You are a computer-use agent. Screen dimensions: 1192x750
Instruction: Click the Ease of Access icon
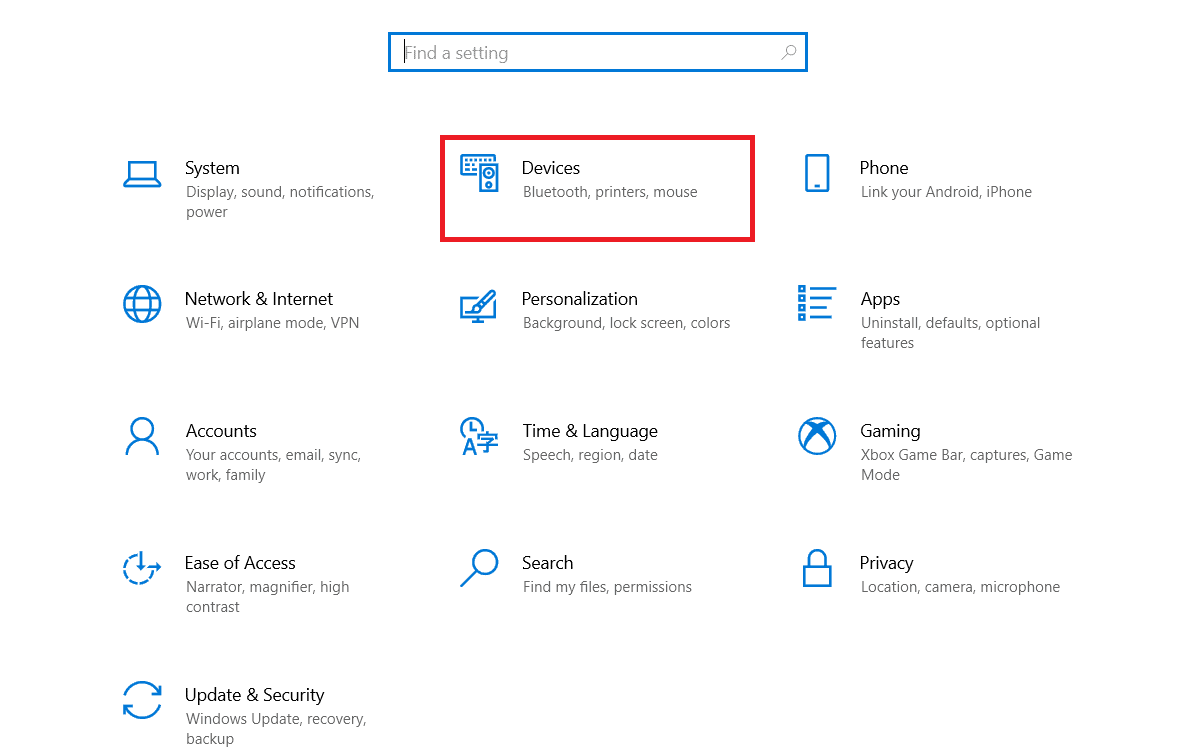point(143,568)
